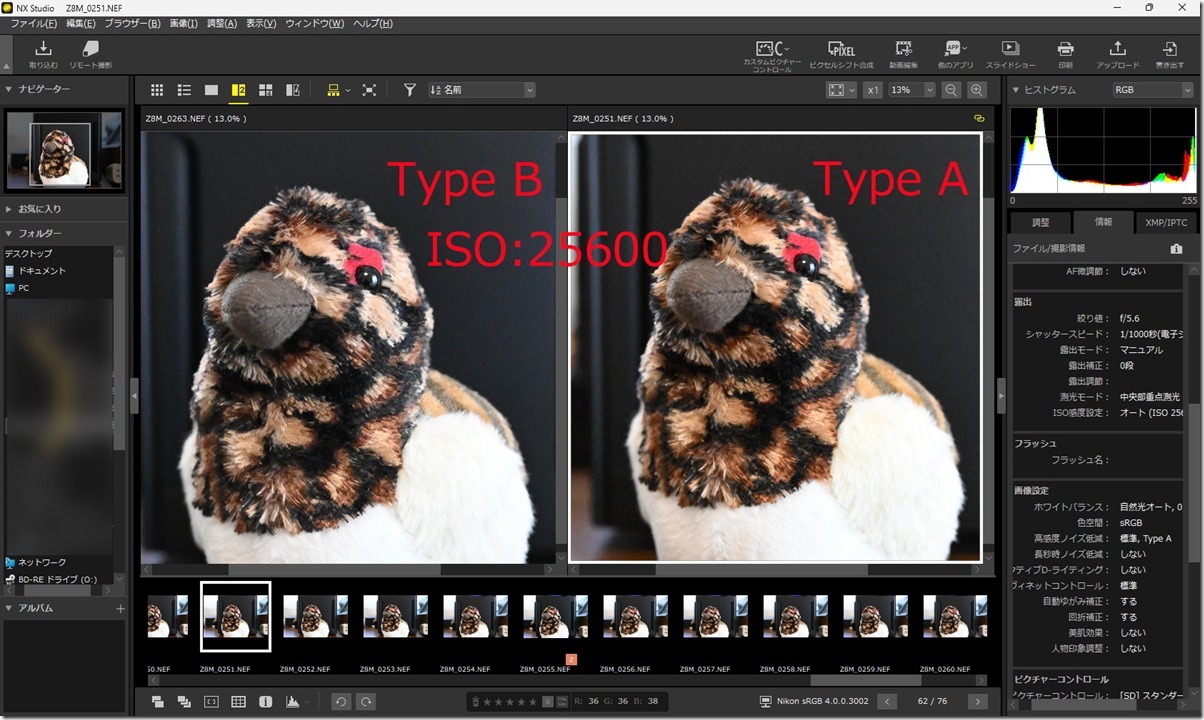Click the filter funnel icon
The width and height of the screenshot is (1204, 720).
[409, 90]
